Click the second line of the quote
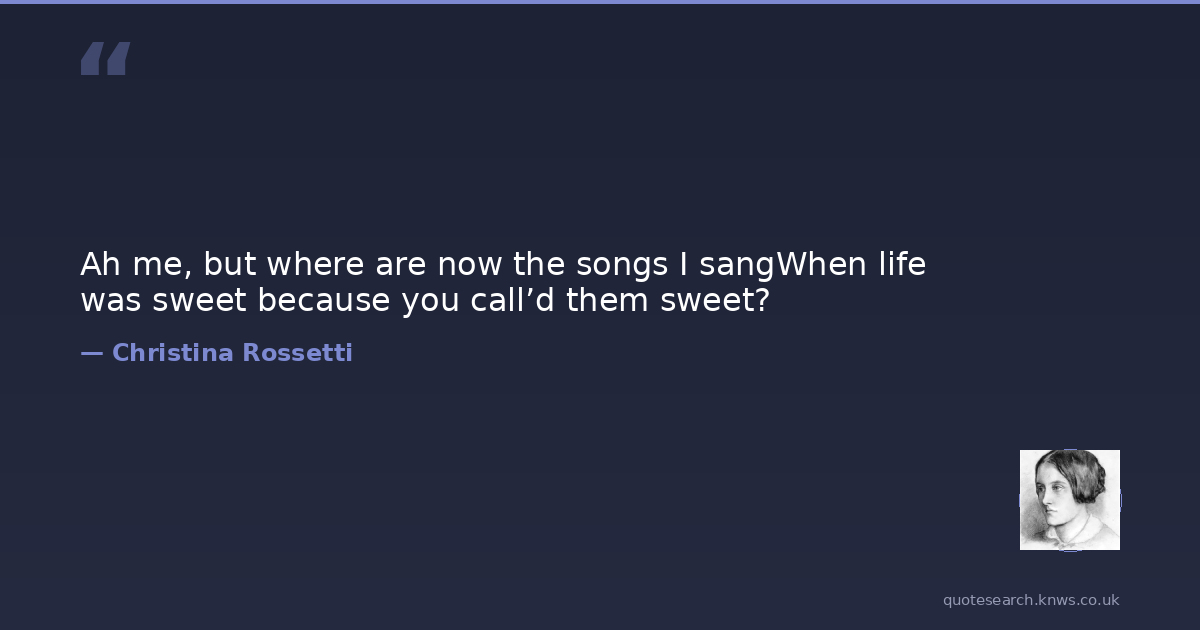Screen dimensions: 1200x630 click(425, 300)
